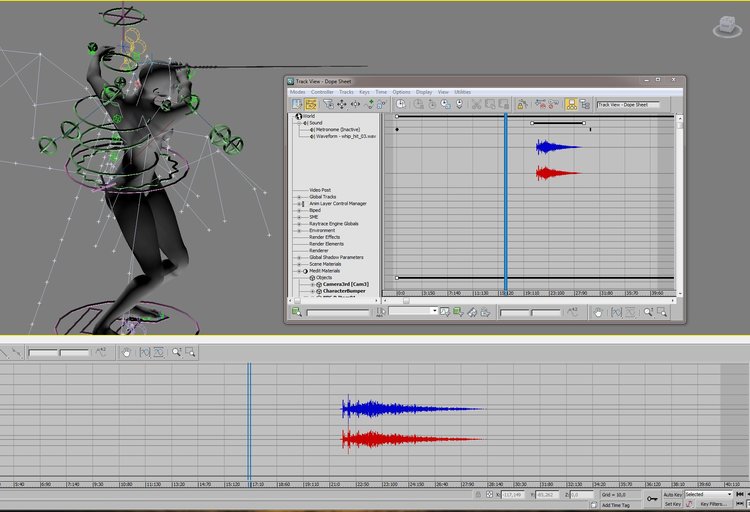Select the Slide Keys tool
Screen dimensions: 750x512
pos(355,104)
